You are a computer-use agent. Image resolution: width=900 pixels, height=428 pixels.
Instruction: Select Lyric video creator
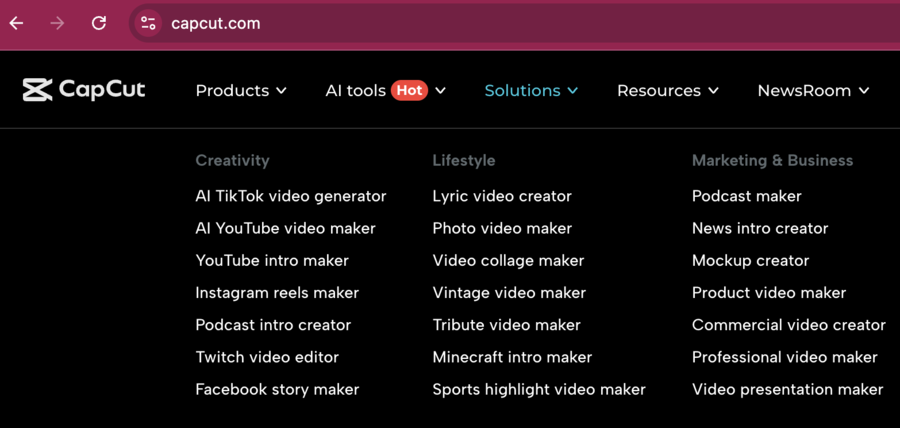click(x=502, y=196)
